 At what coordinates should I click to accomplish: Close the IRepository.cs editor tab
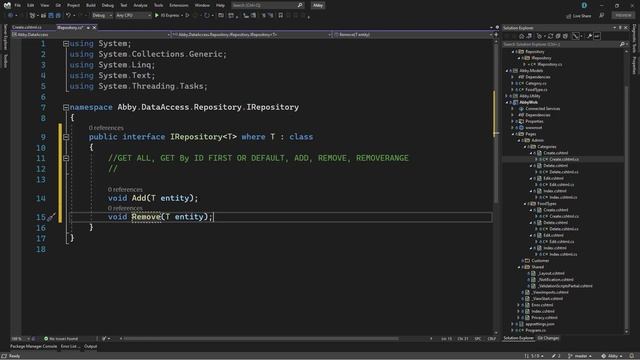click(94, 28)
